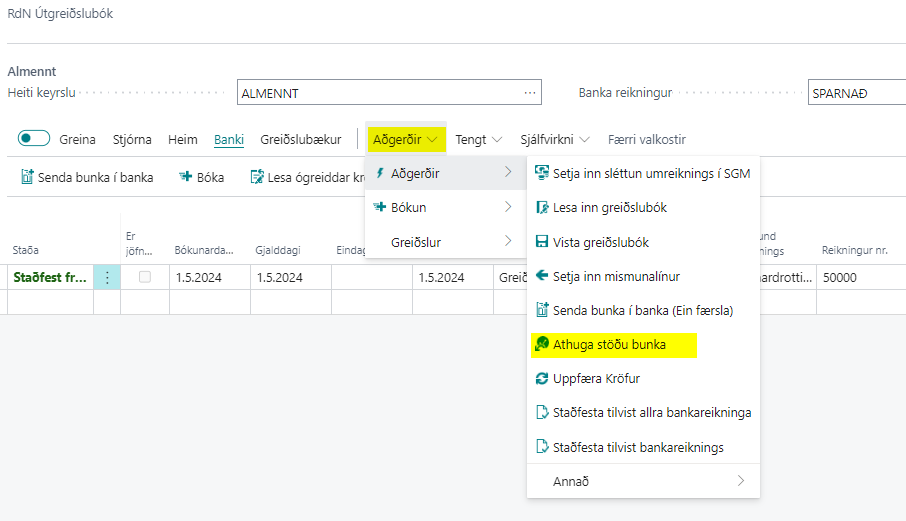Click the Lesa inn greiðslubók icon
The width and height of the screenshot is (906, 521).
point(542,208)
